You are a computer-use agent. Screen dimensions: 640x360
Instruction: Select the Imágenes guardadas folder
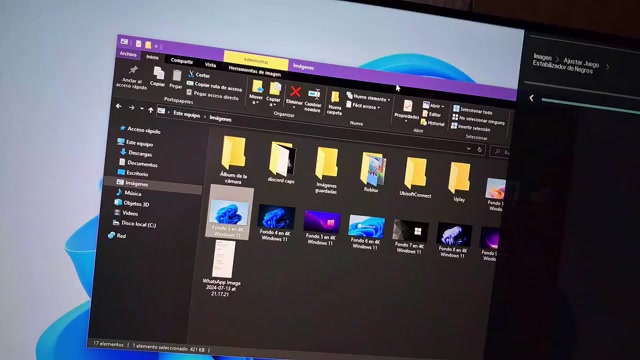[327, 170]
